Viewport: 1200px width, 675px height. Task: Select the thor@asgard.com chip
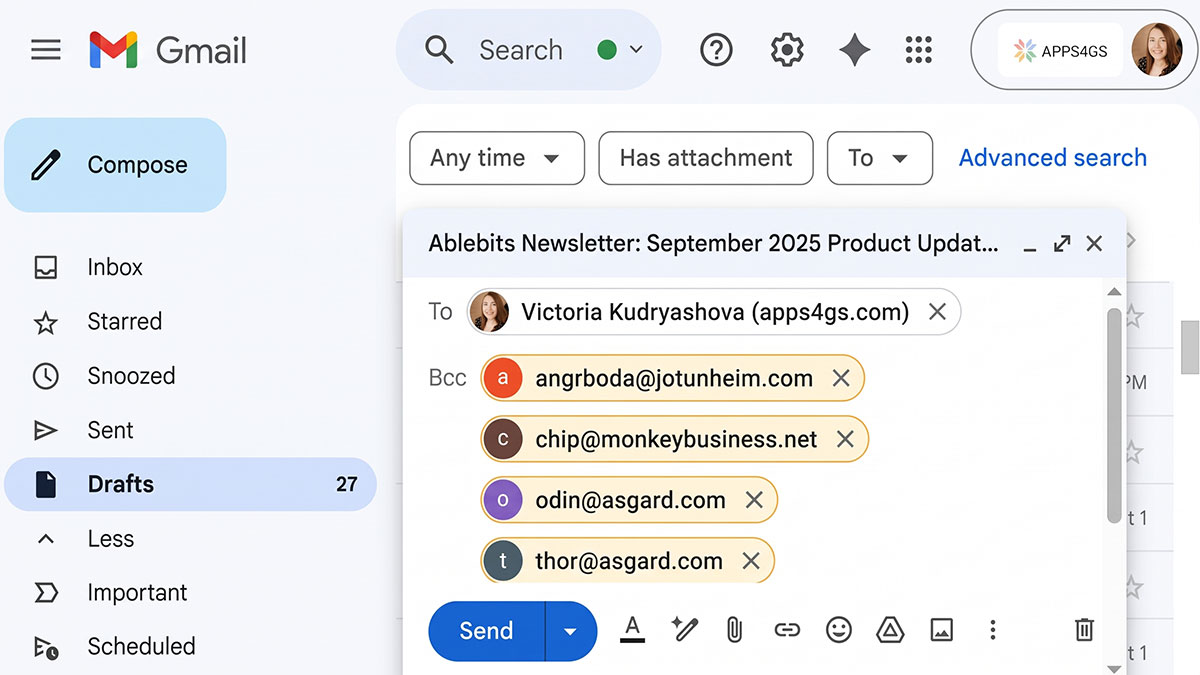pos(627,562)
